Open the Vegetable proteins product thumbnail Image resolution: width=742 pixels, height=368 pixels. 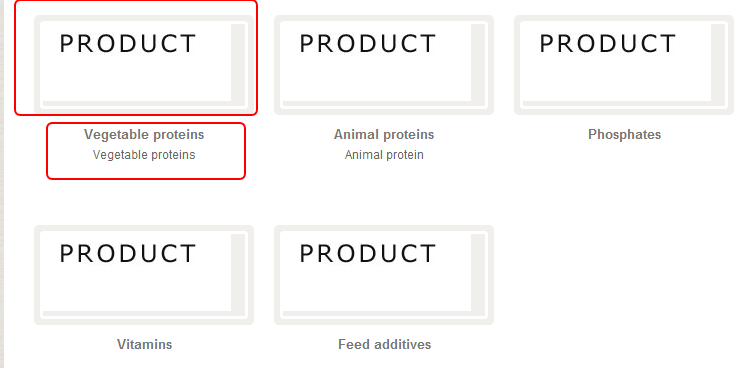[144, 65]
